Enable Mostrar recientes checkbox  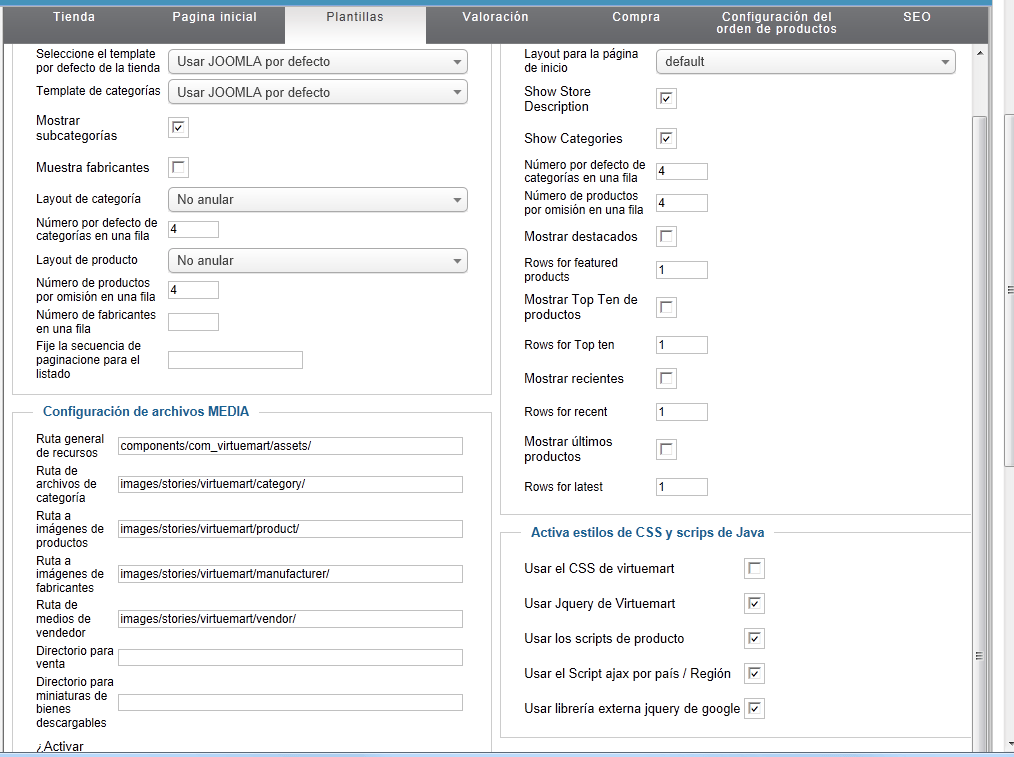666,378
